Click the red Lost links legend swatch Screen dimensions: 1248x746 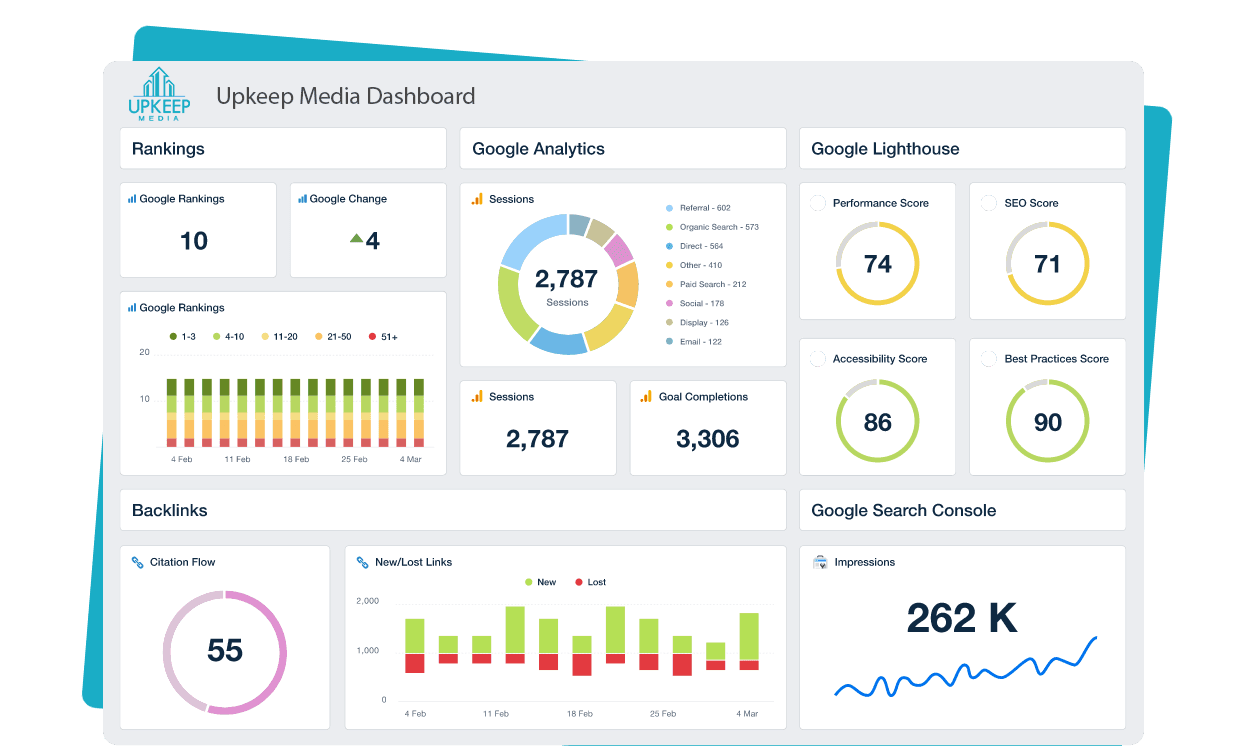coord(579,582)
